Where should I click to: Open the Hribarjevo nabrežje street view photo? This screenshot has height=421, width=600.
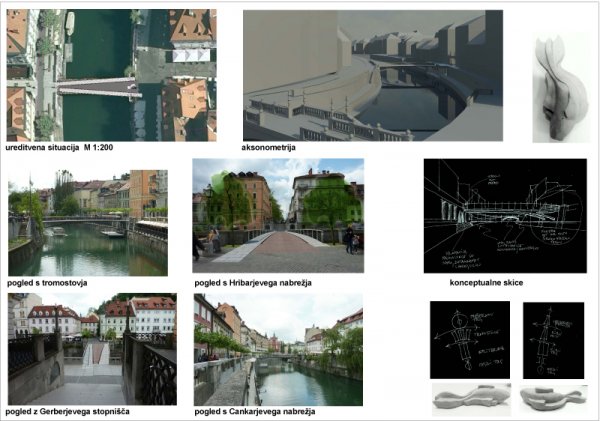[278, 216]
